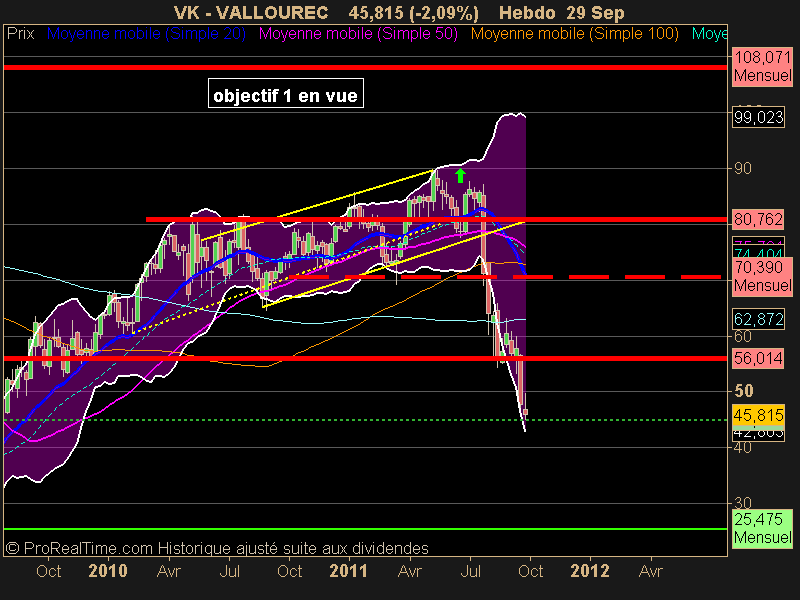
Task: Click the 80,762 resistance price label
Action: pos(758,219)
